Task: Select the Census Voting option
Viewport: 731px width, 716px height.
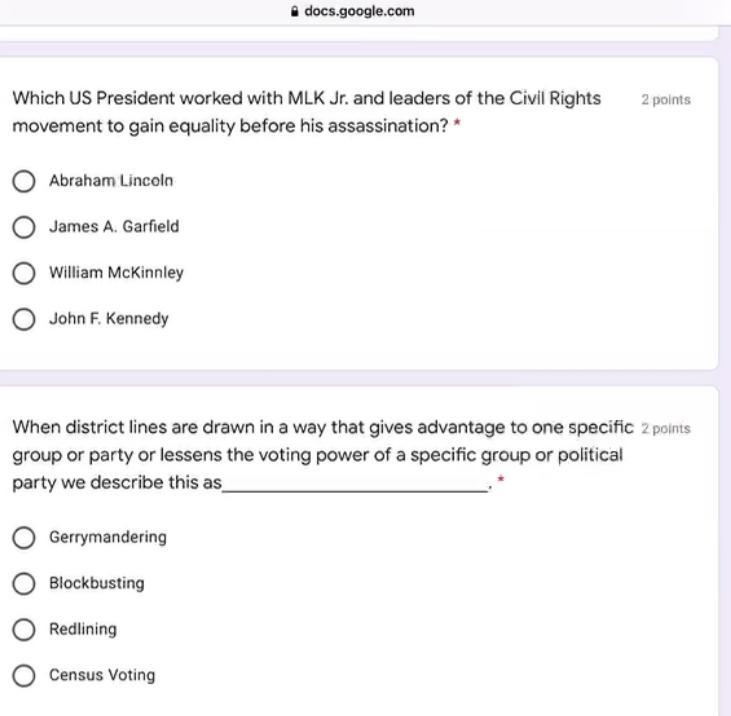Action: [x=24, y=676]
